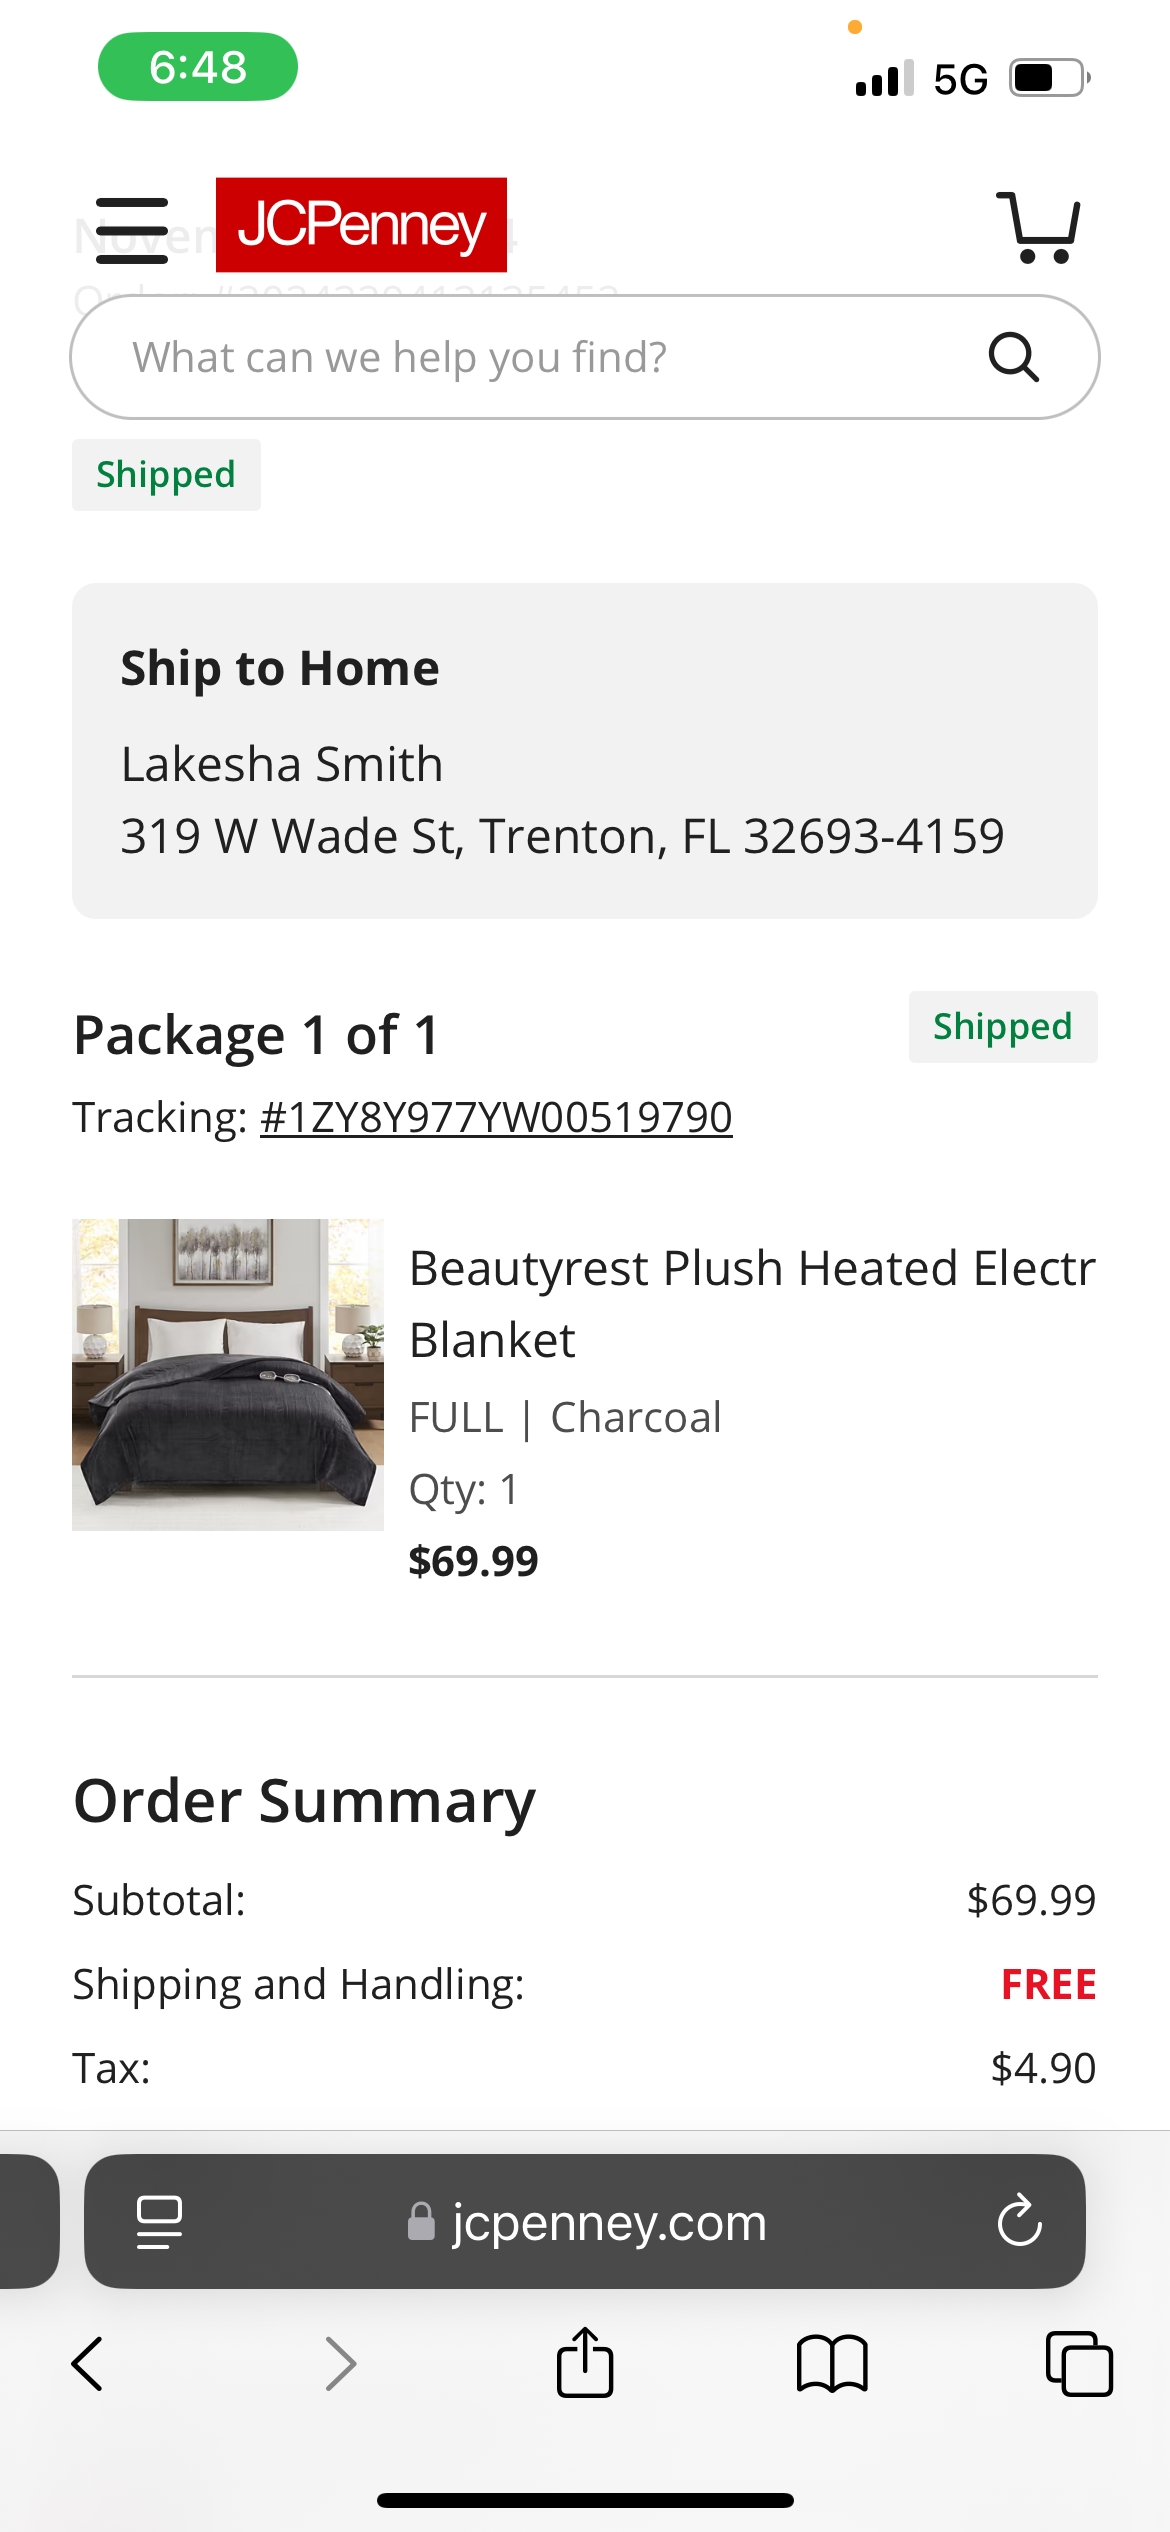Go back to previous page
The image size is (1170, 2532).
[88, 2364]
